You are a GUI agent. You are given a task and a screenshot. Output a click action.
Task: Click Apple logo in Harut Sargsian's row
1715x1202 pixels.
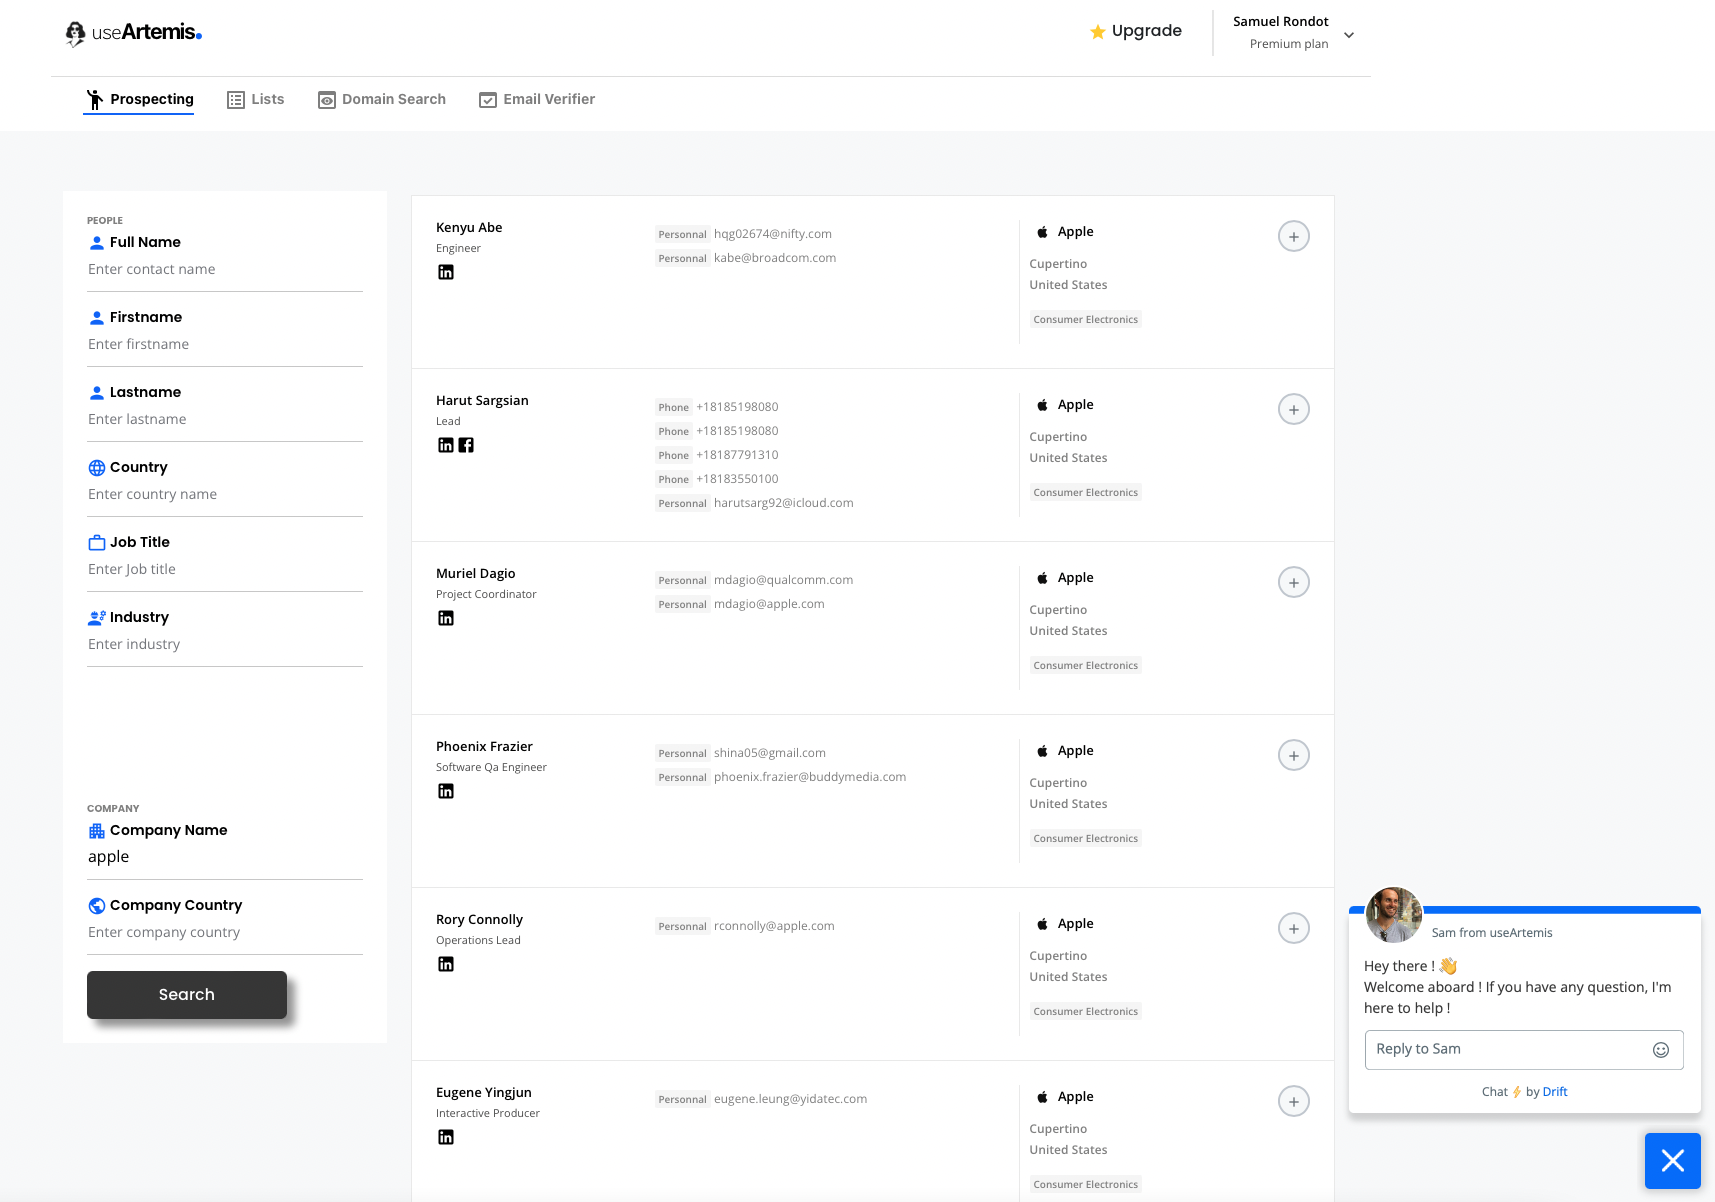coord(1042,405)
